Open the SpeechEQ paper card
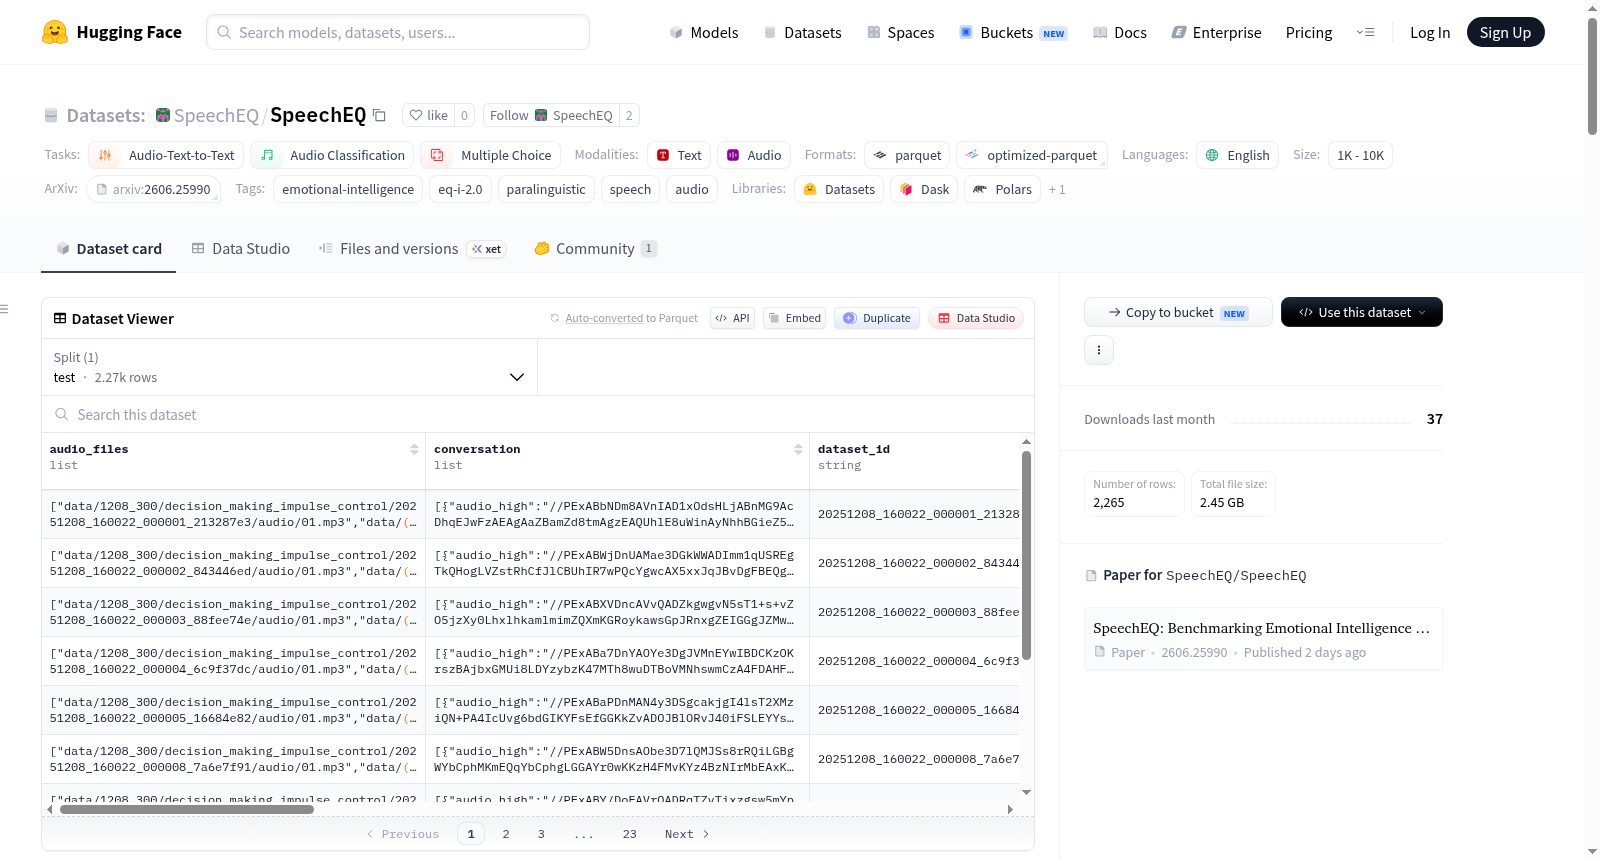 pos(1263,639)
